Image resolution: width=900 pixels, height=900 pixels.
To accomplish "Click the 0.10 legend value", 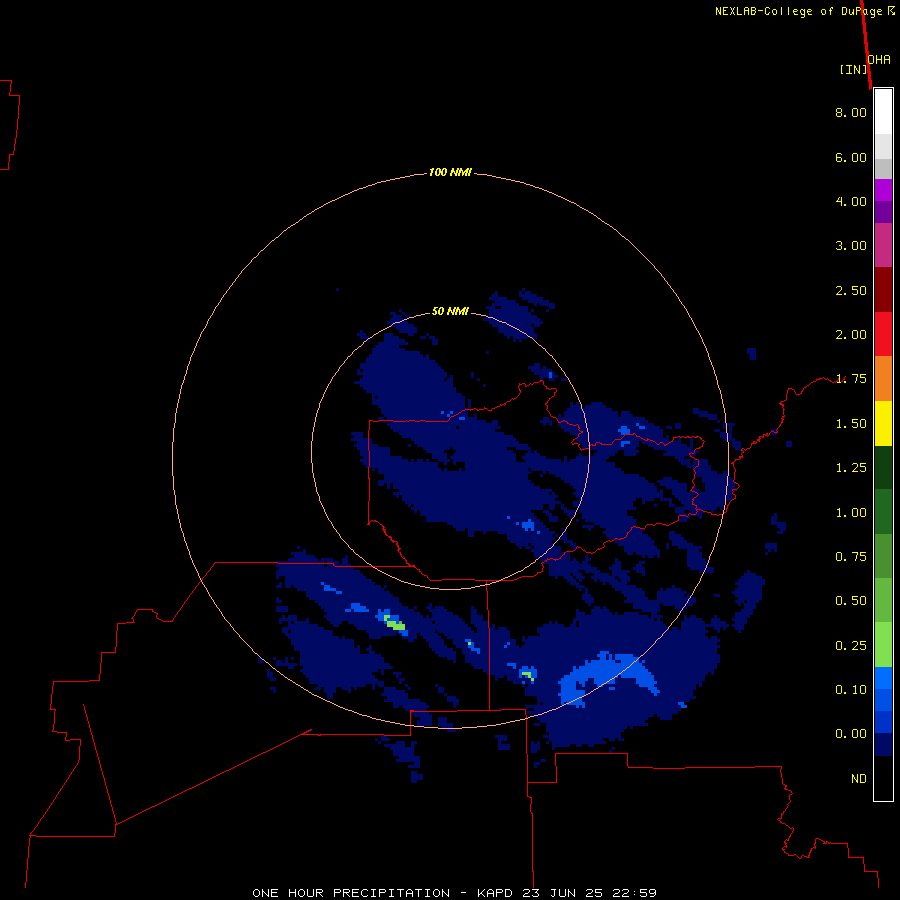I will click(851, 690).
